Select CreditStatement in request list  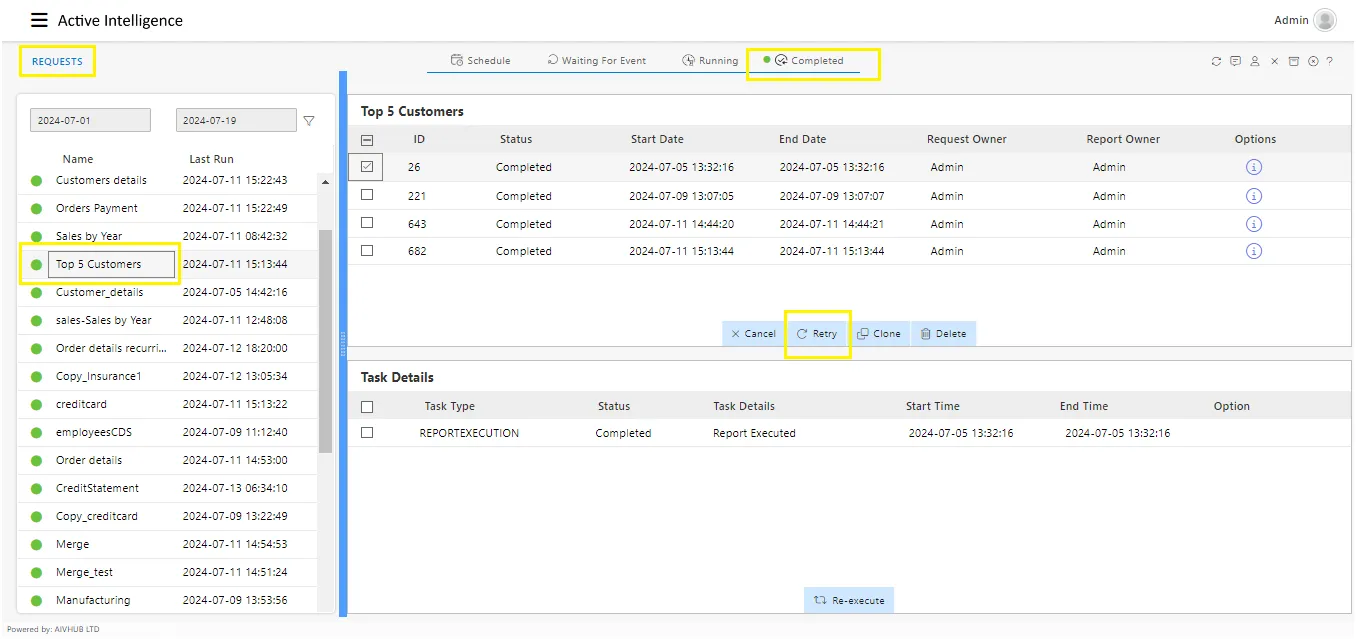97,489
